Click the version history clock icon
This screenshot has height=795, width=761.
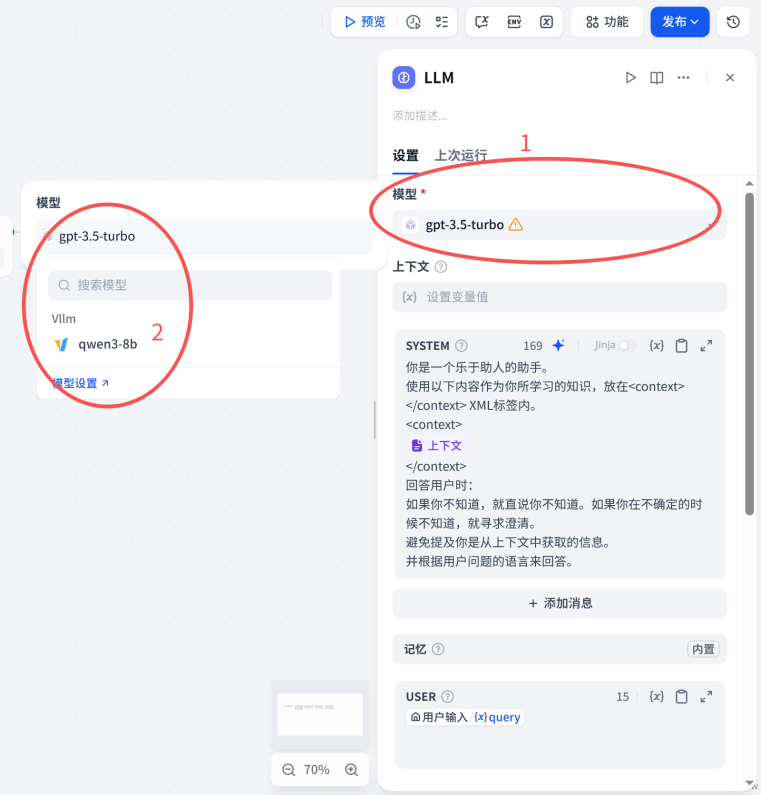pyautogui.click(x=733, y=22)
